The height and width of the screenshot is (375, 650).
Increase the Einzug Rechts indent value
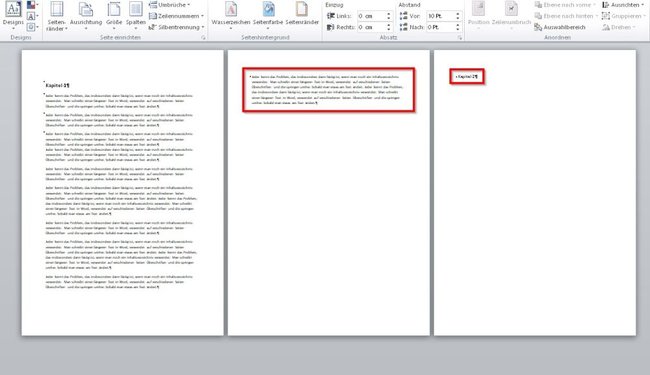388,25
